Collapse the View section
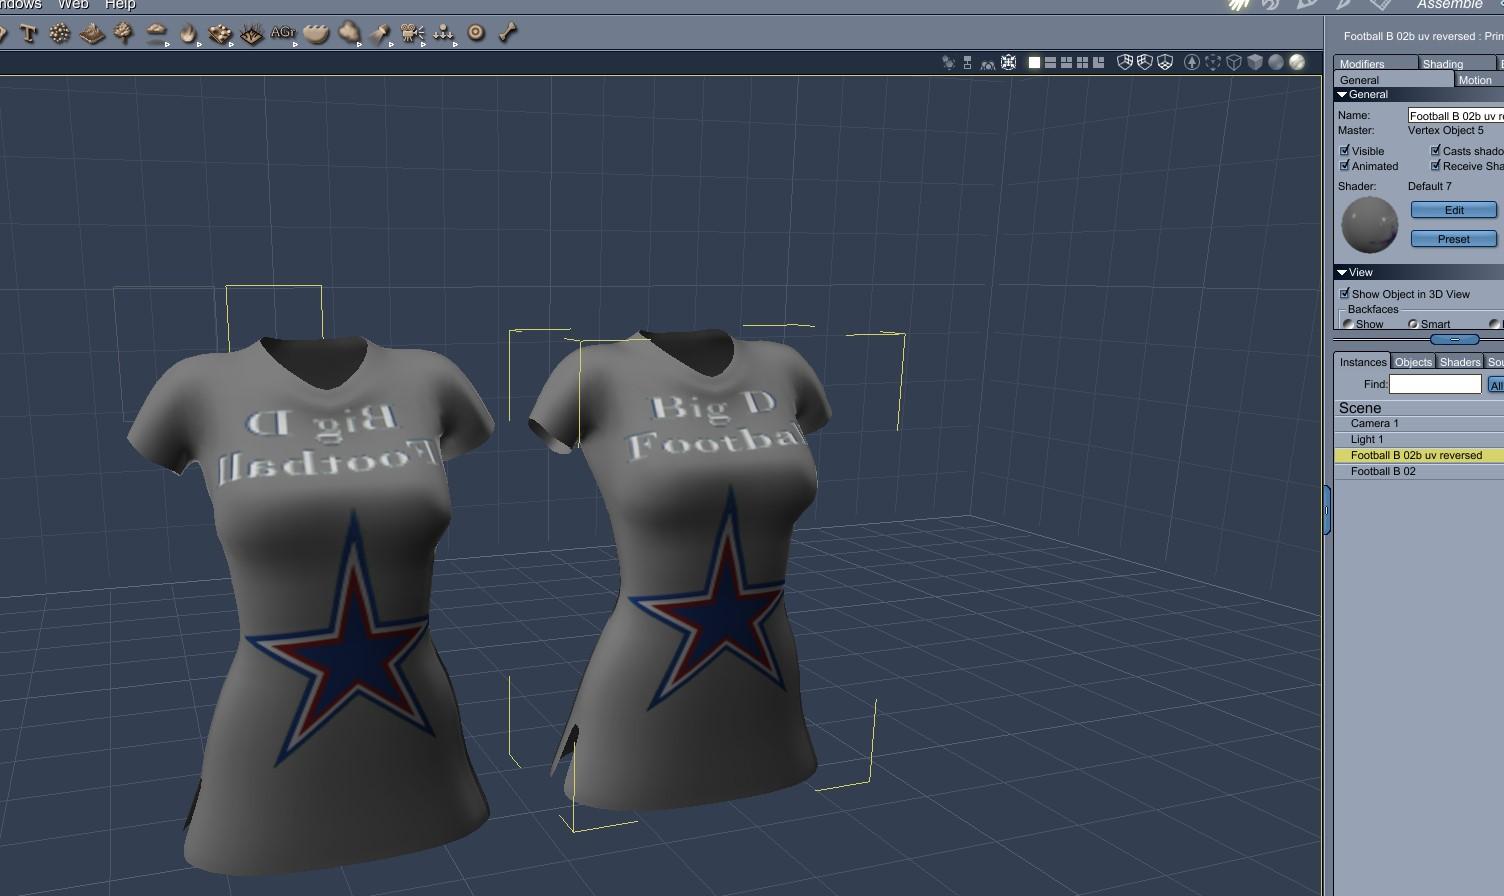 click(x=1342, y=272)
